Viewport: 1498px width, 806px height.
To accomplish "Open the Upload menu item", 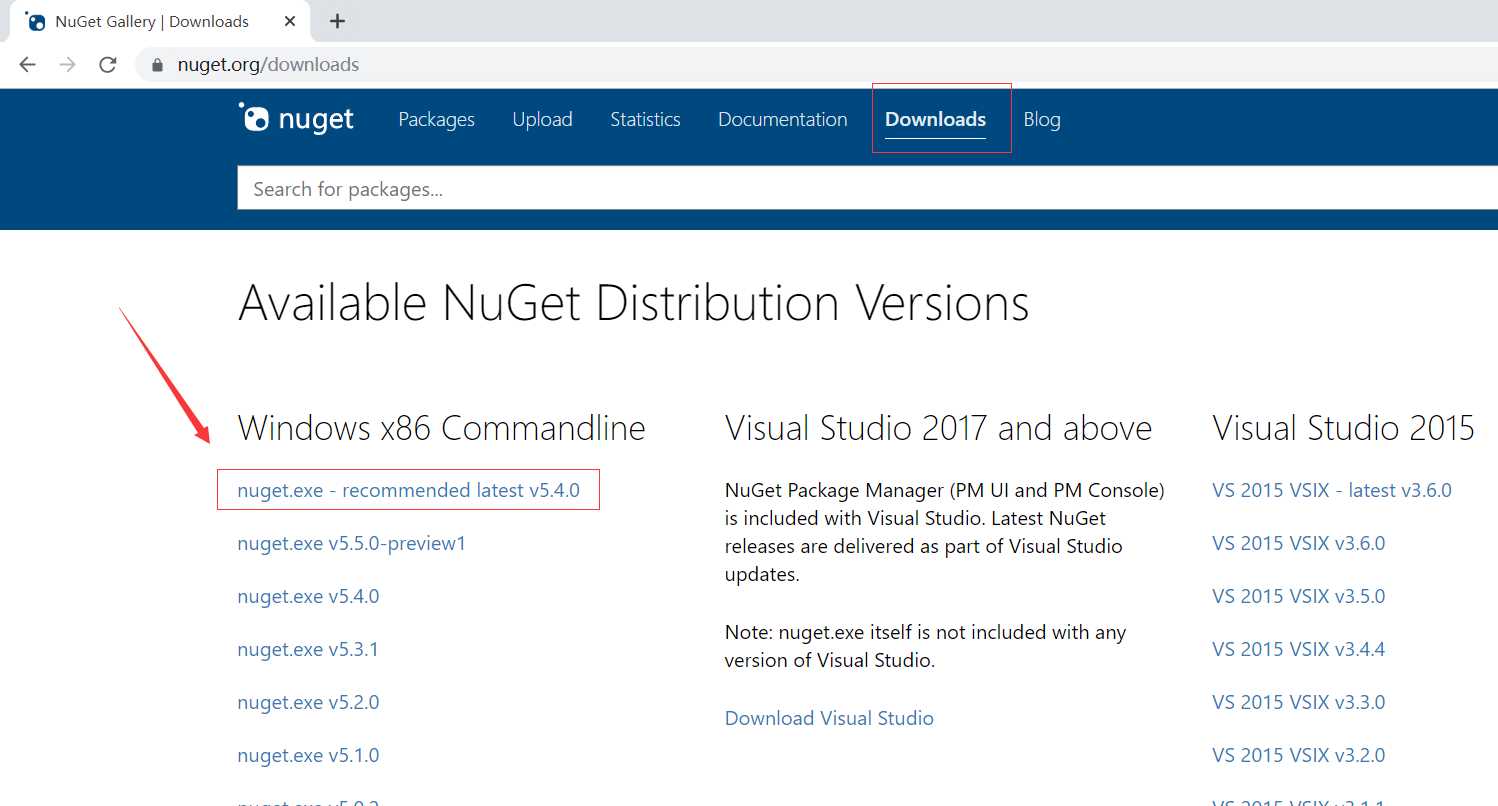I will 542,119.
